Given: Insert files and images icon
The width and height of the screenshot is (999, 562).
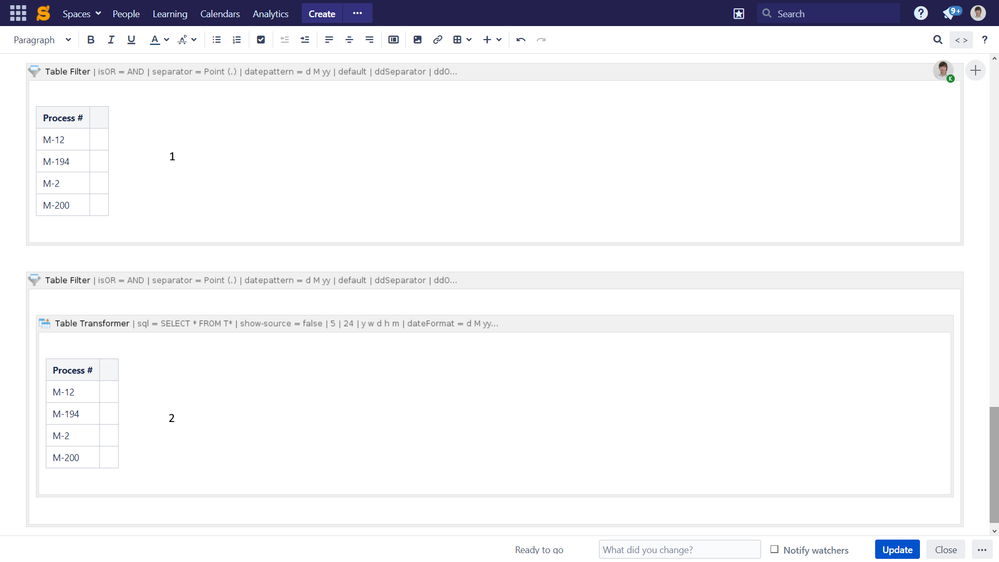Looking at the screenshot, I should click(x=417, y=40).
